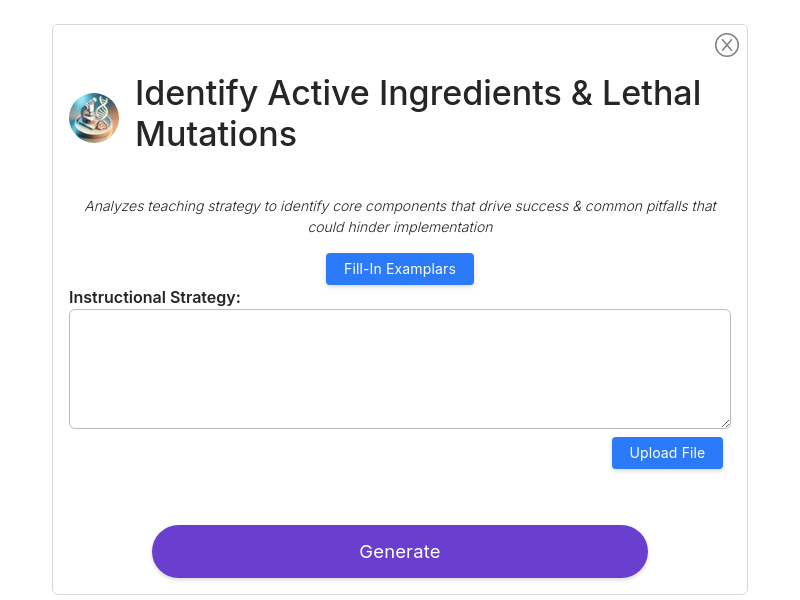The height and width of the screenshot is (600, 800).
Task: Click the diagonal grip in the textarea corner
Action: click(725, 423)
